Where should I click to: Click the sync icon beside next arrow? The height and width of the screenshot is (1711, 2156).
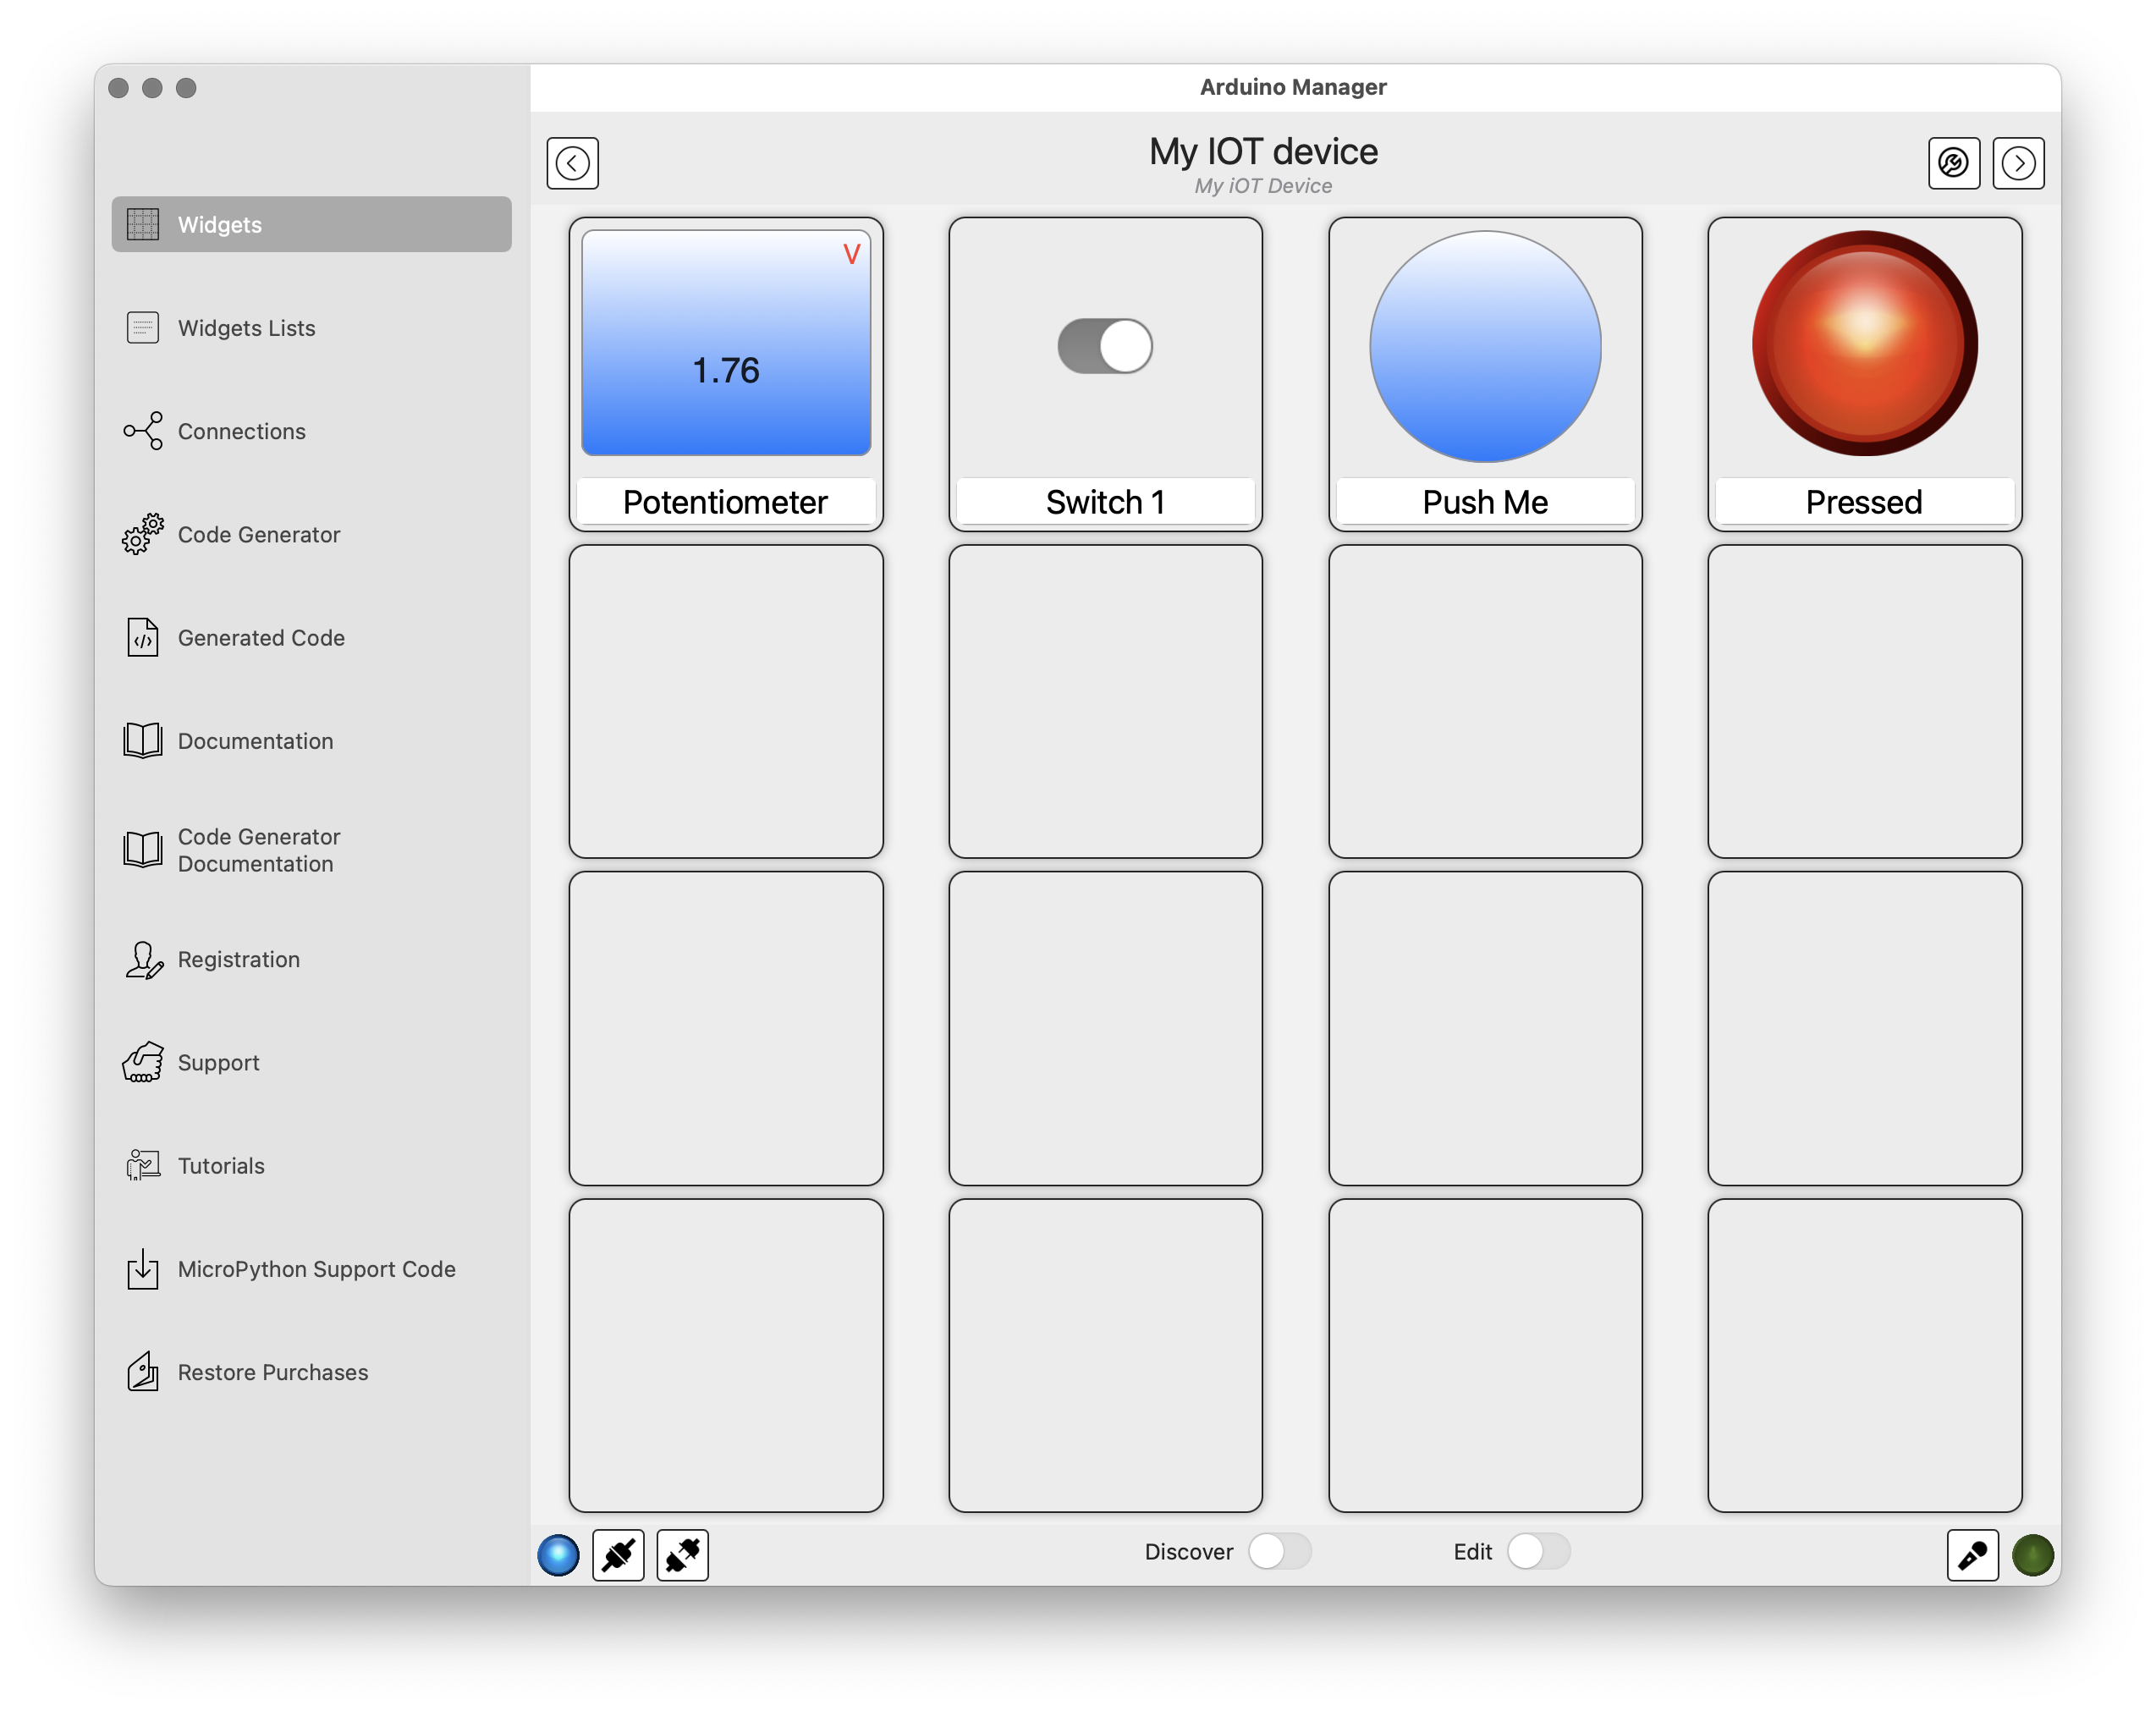[1953, 163]
